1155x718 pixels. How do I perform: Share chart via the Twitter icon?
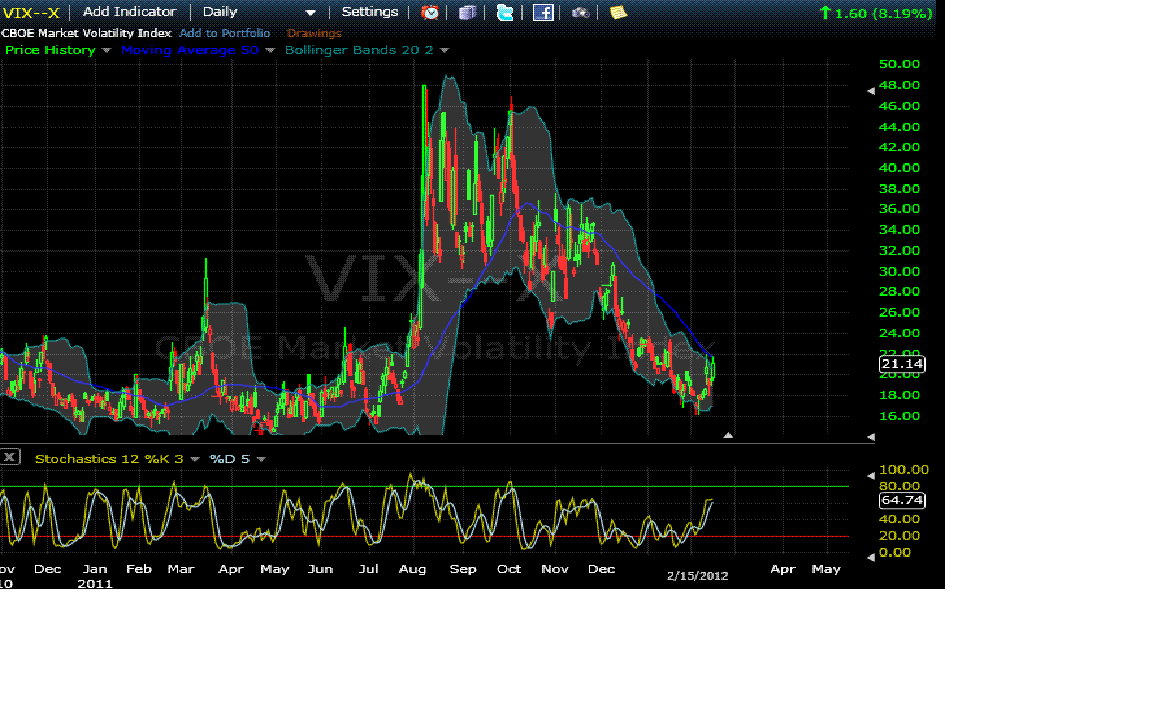[x=505, y=12]
